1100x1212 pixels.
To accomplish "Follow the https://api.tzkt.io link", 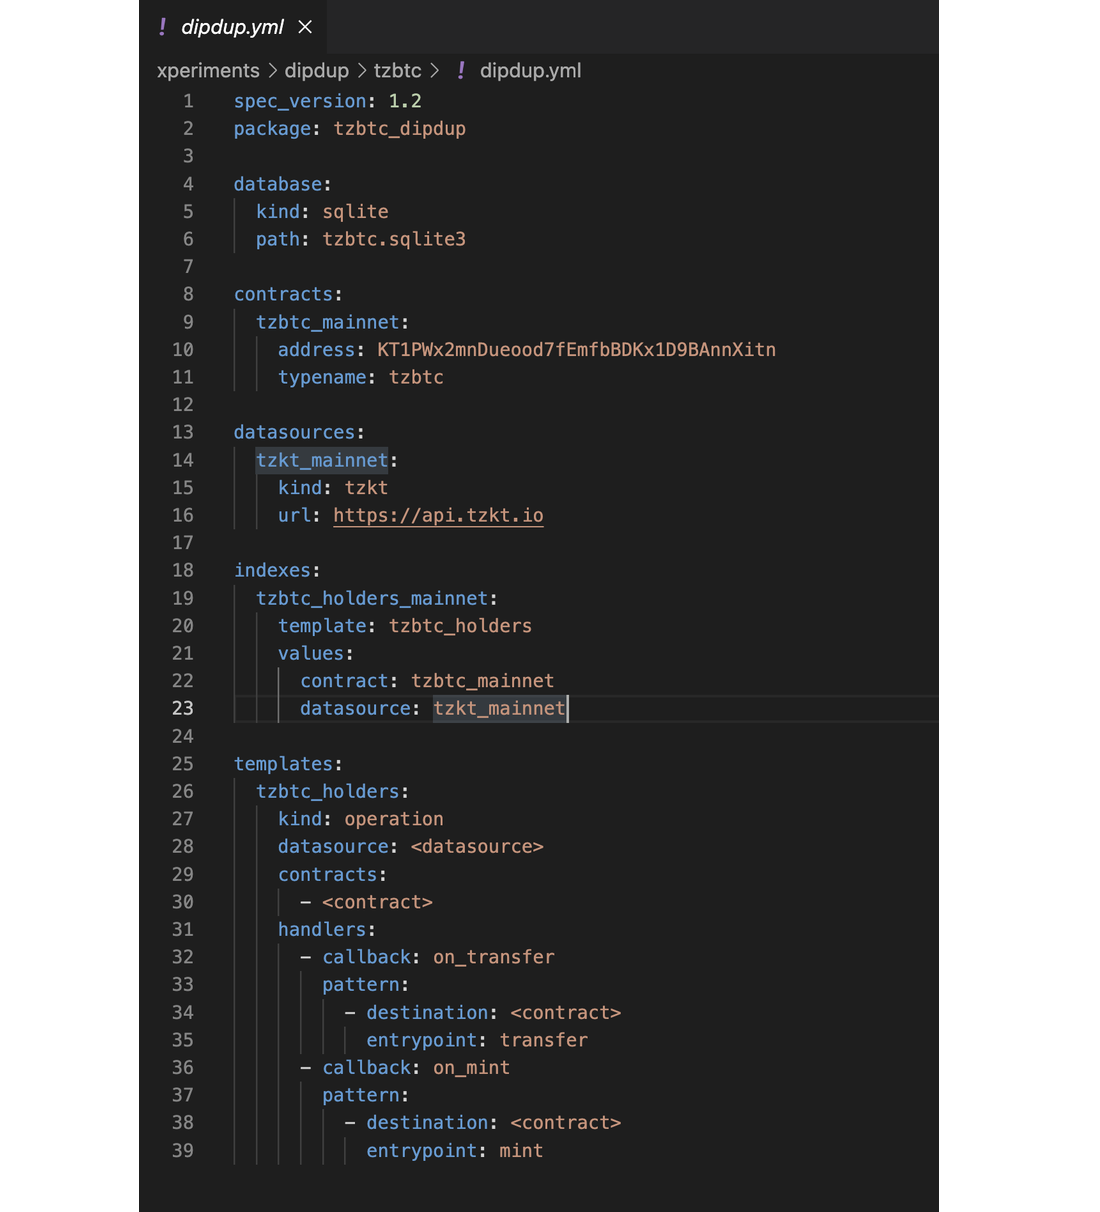I will pyautogui.click(x=438, y=515).
